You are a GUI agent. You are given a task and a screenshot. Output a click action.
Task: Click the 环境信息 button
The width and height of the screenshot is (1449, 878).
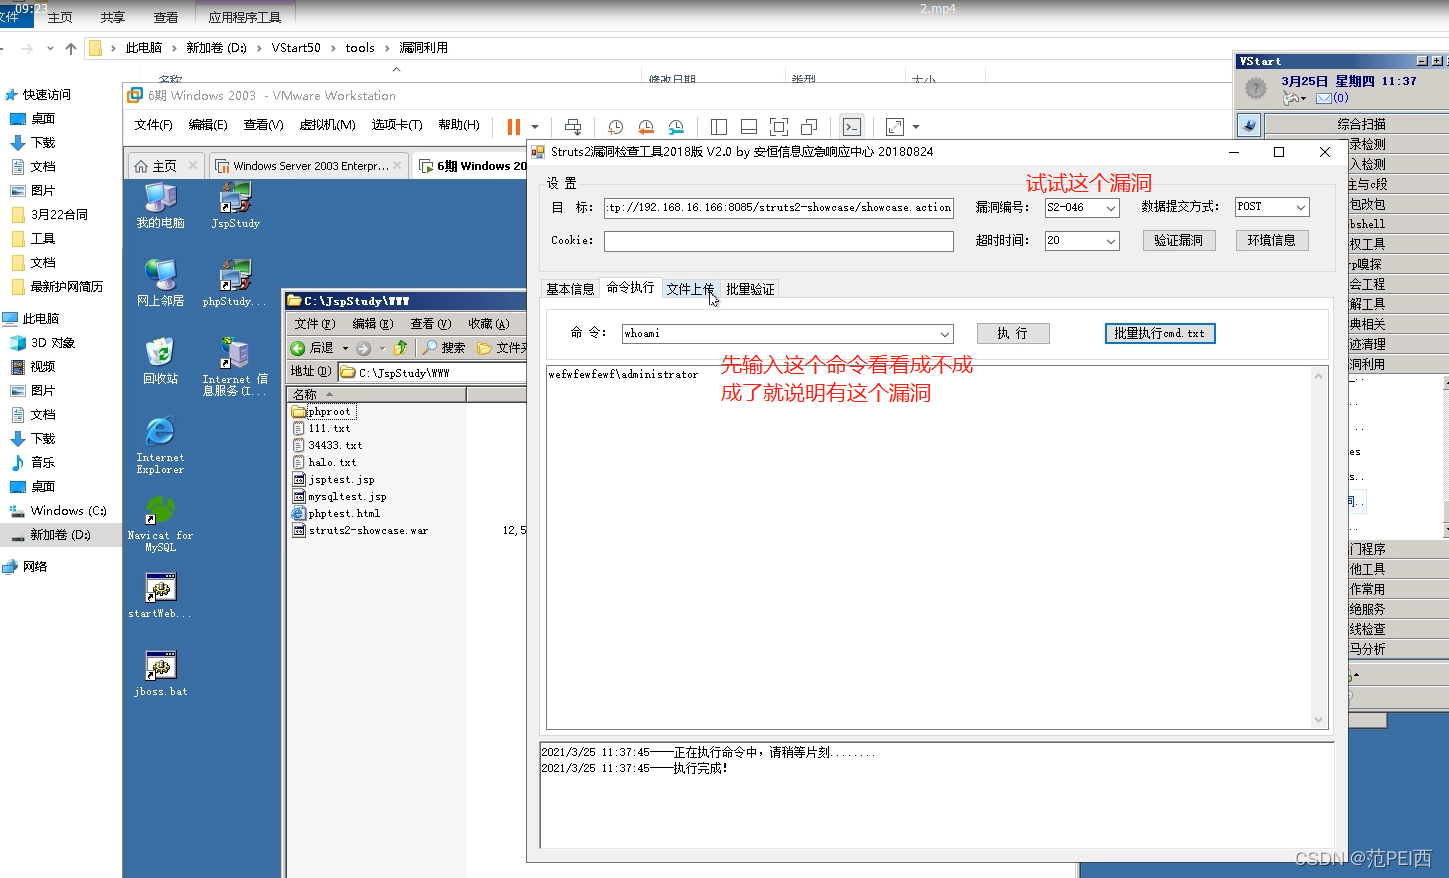point(1271,240)
